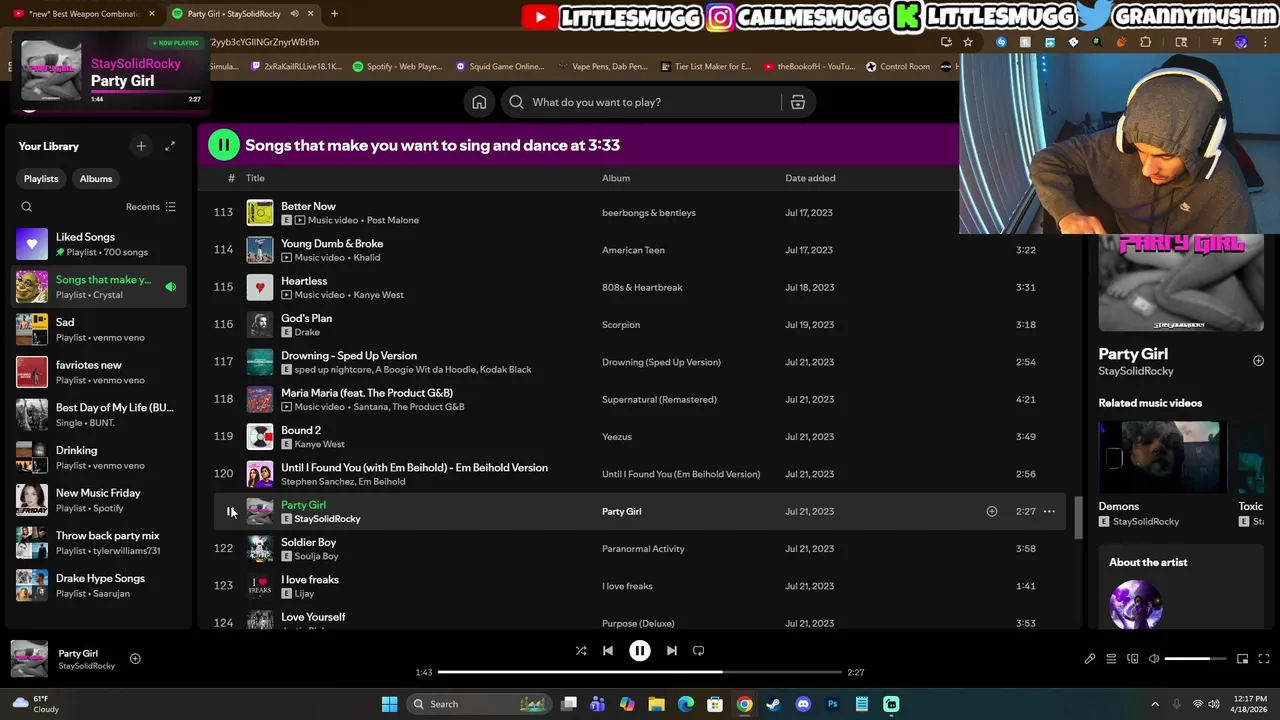Switch to the Best Weapon Combinat YouTube tab
This screenshot has height=720, width=1280.
tap(84, 14)
